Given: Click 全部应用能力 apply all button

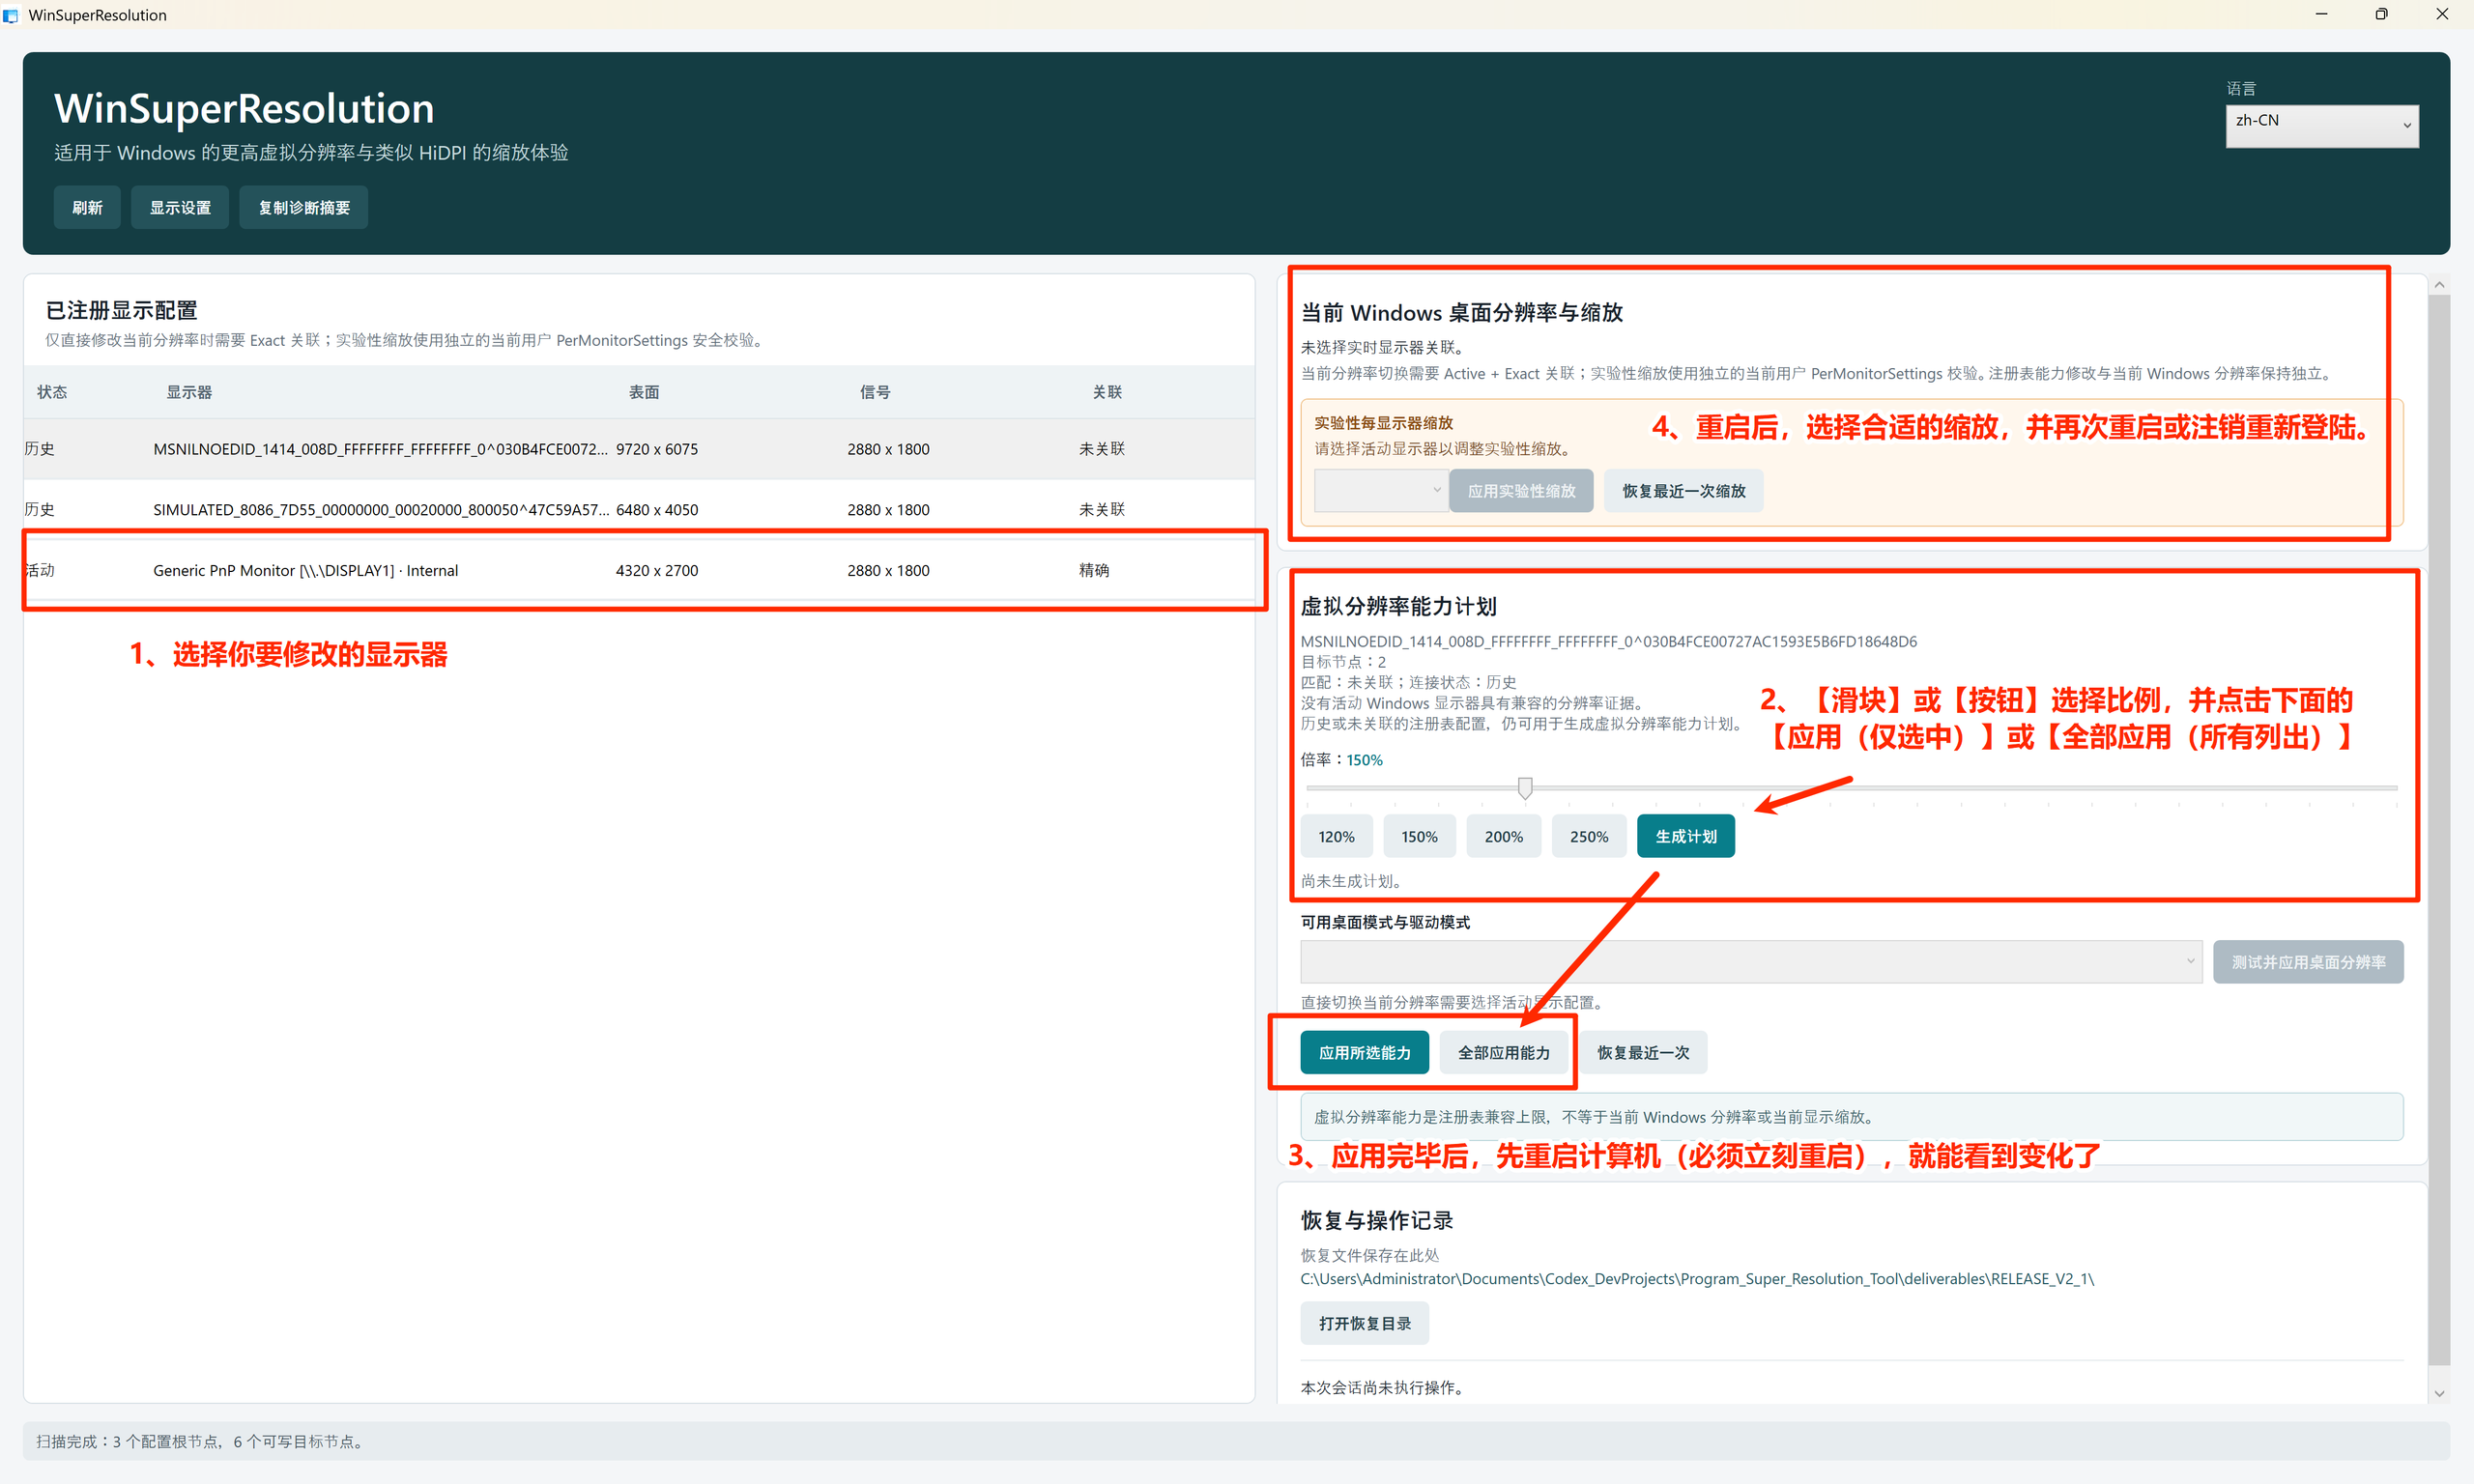Looking at the screenshot, I should pyautogui.click(x=1503, y=1052).
